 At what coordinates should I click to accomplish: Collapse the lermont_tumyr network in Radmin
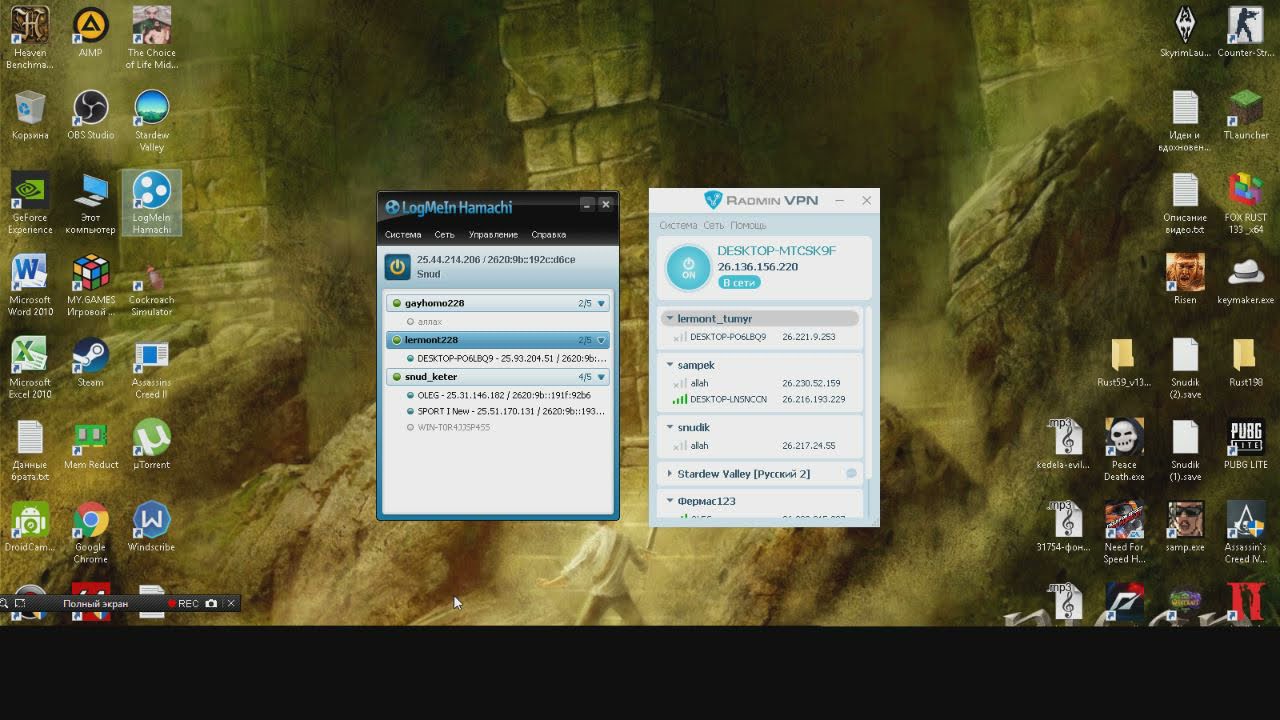click(x=670, y=318)
